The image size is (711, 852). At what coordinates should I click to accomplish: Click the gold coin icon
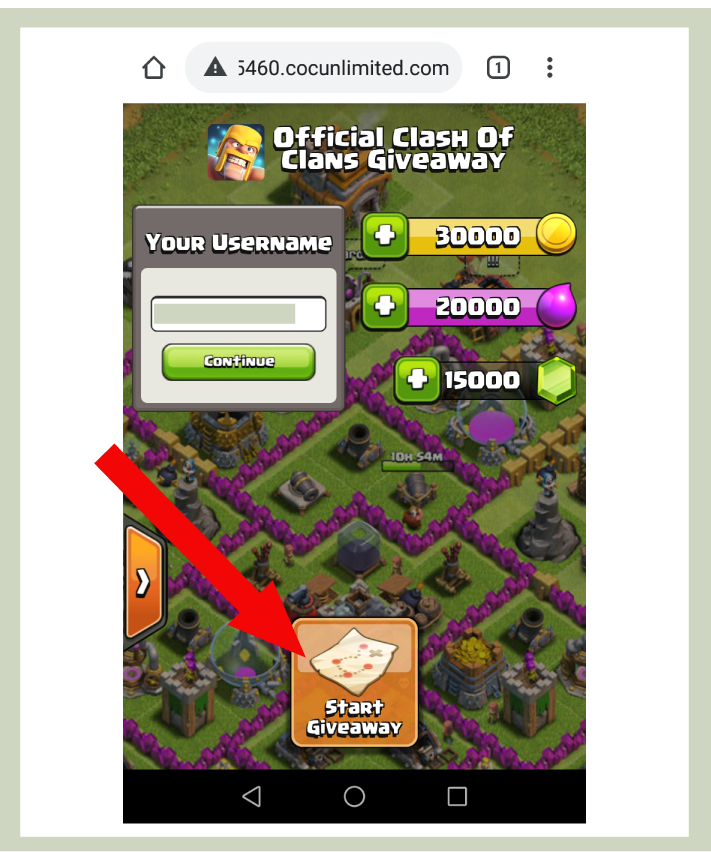point(556,234)
